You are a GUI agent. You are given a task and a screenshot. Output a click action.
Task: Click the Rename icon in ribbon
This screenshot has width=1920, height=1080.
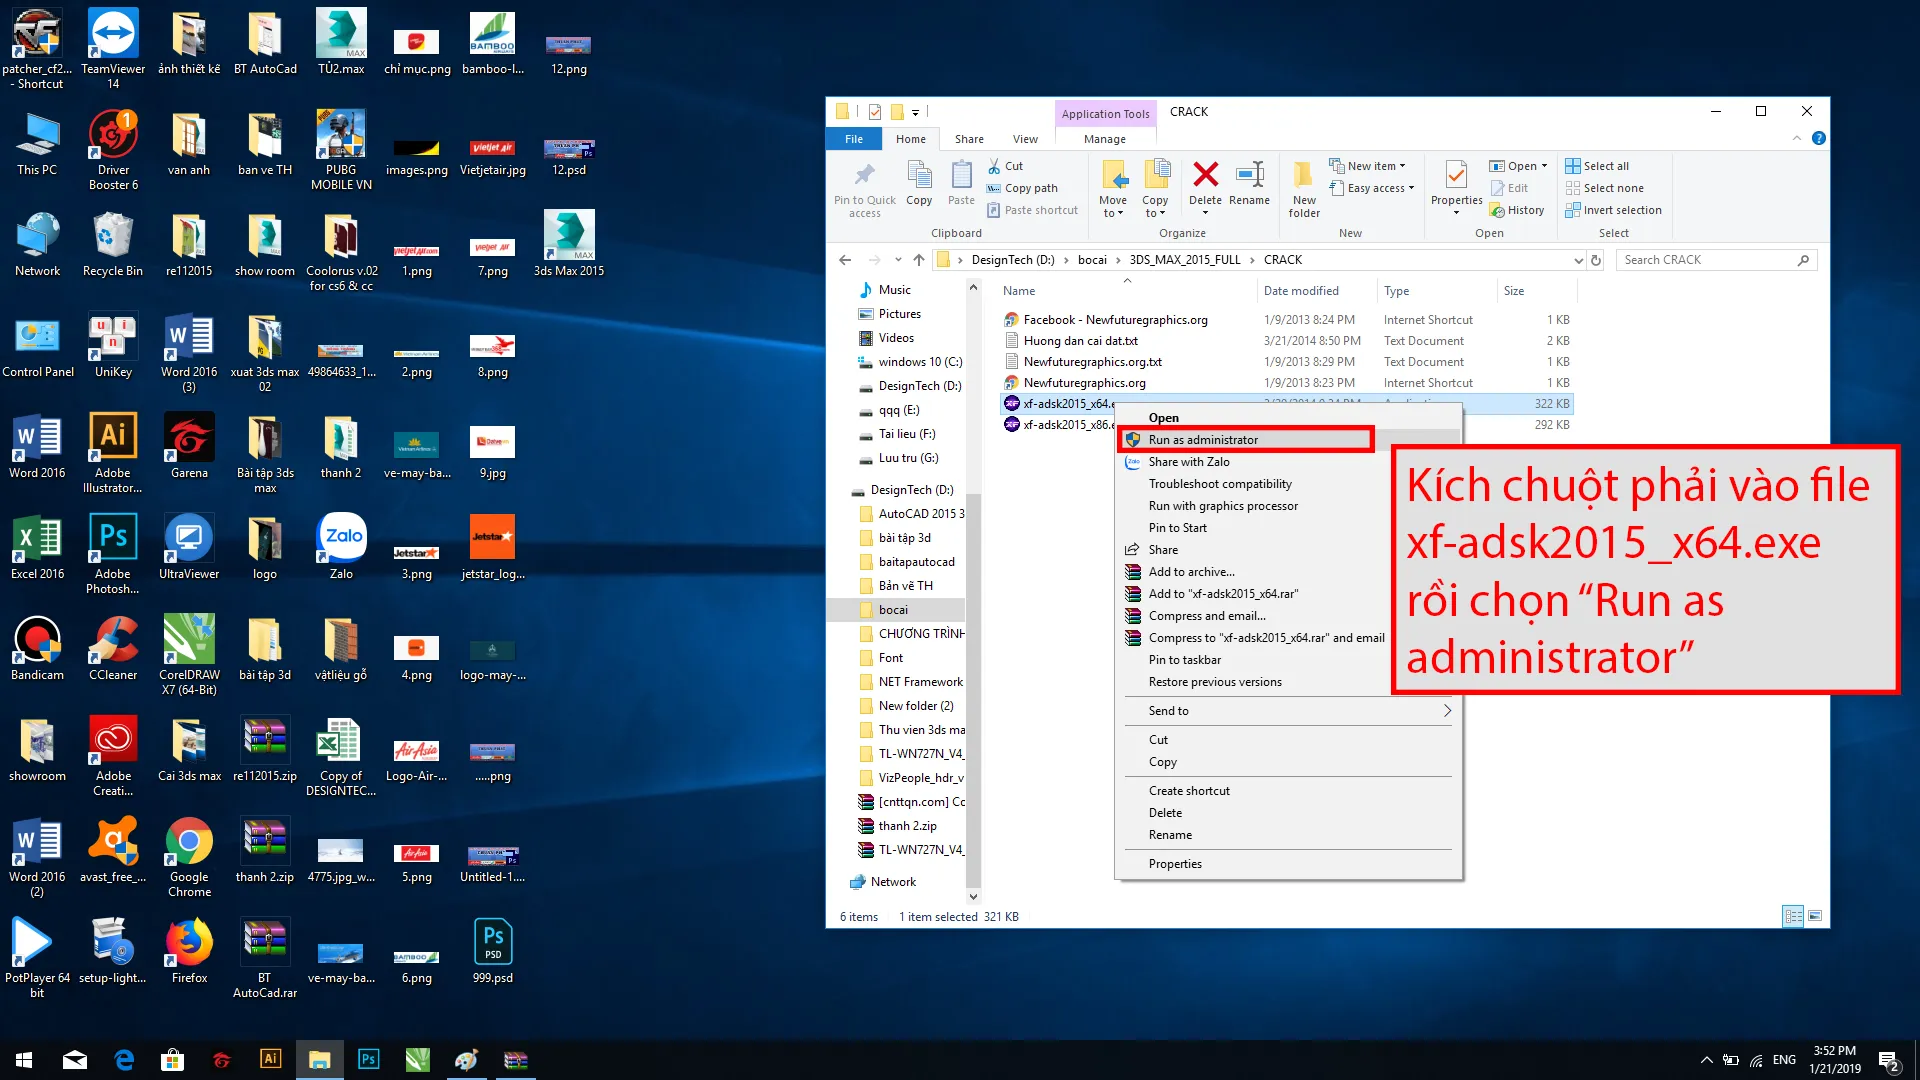[x=1249, y=176]
